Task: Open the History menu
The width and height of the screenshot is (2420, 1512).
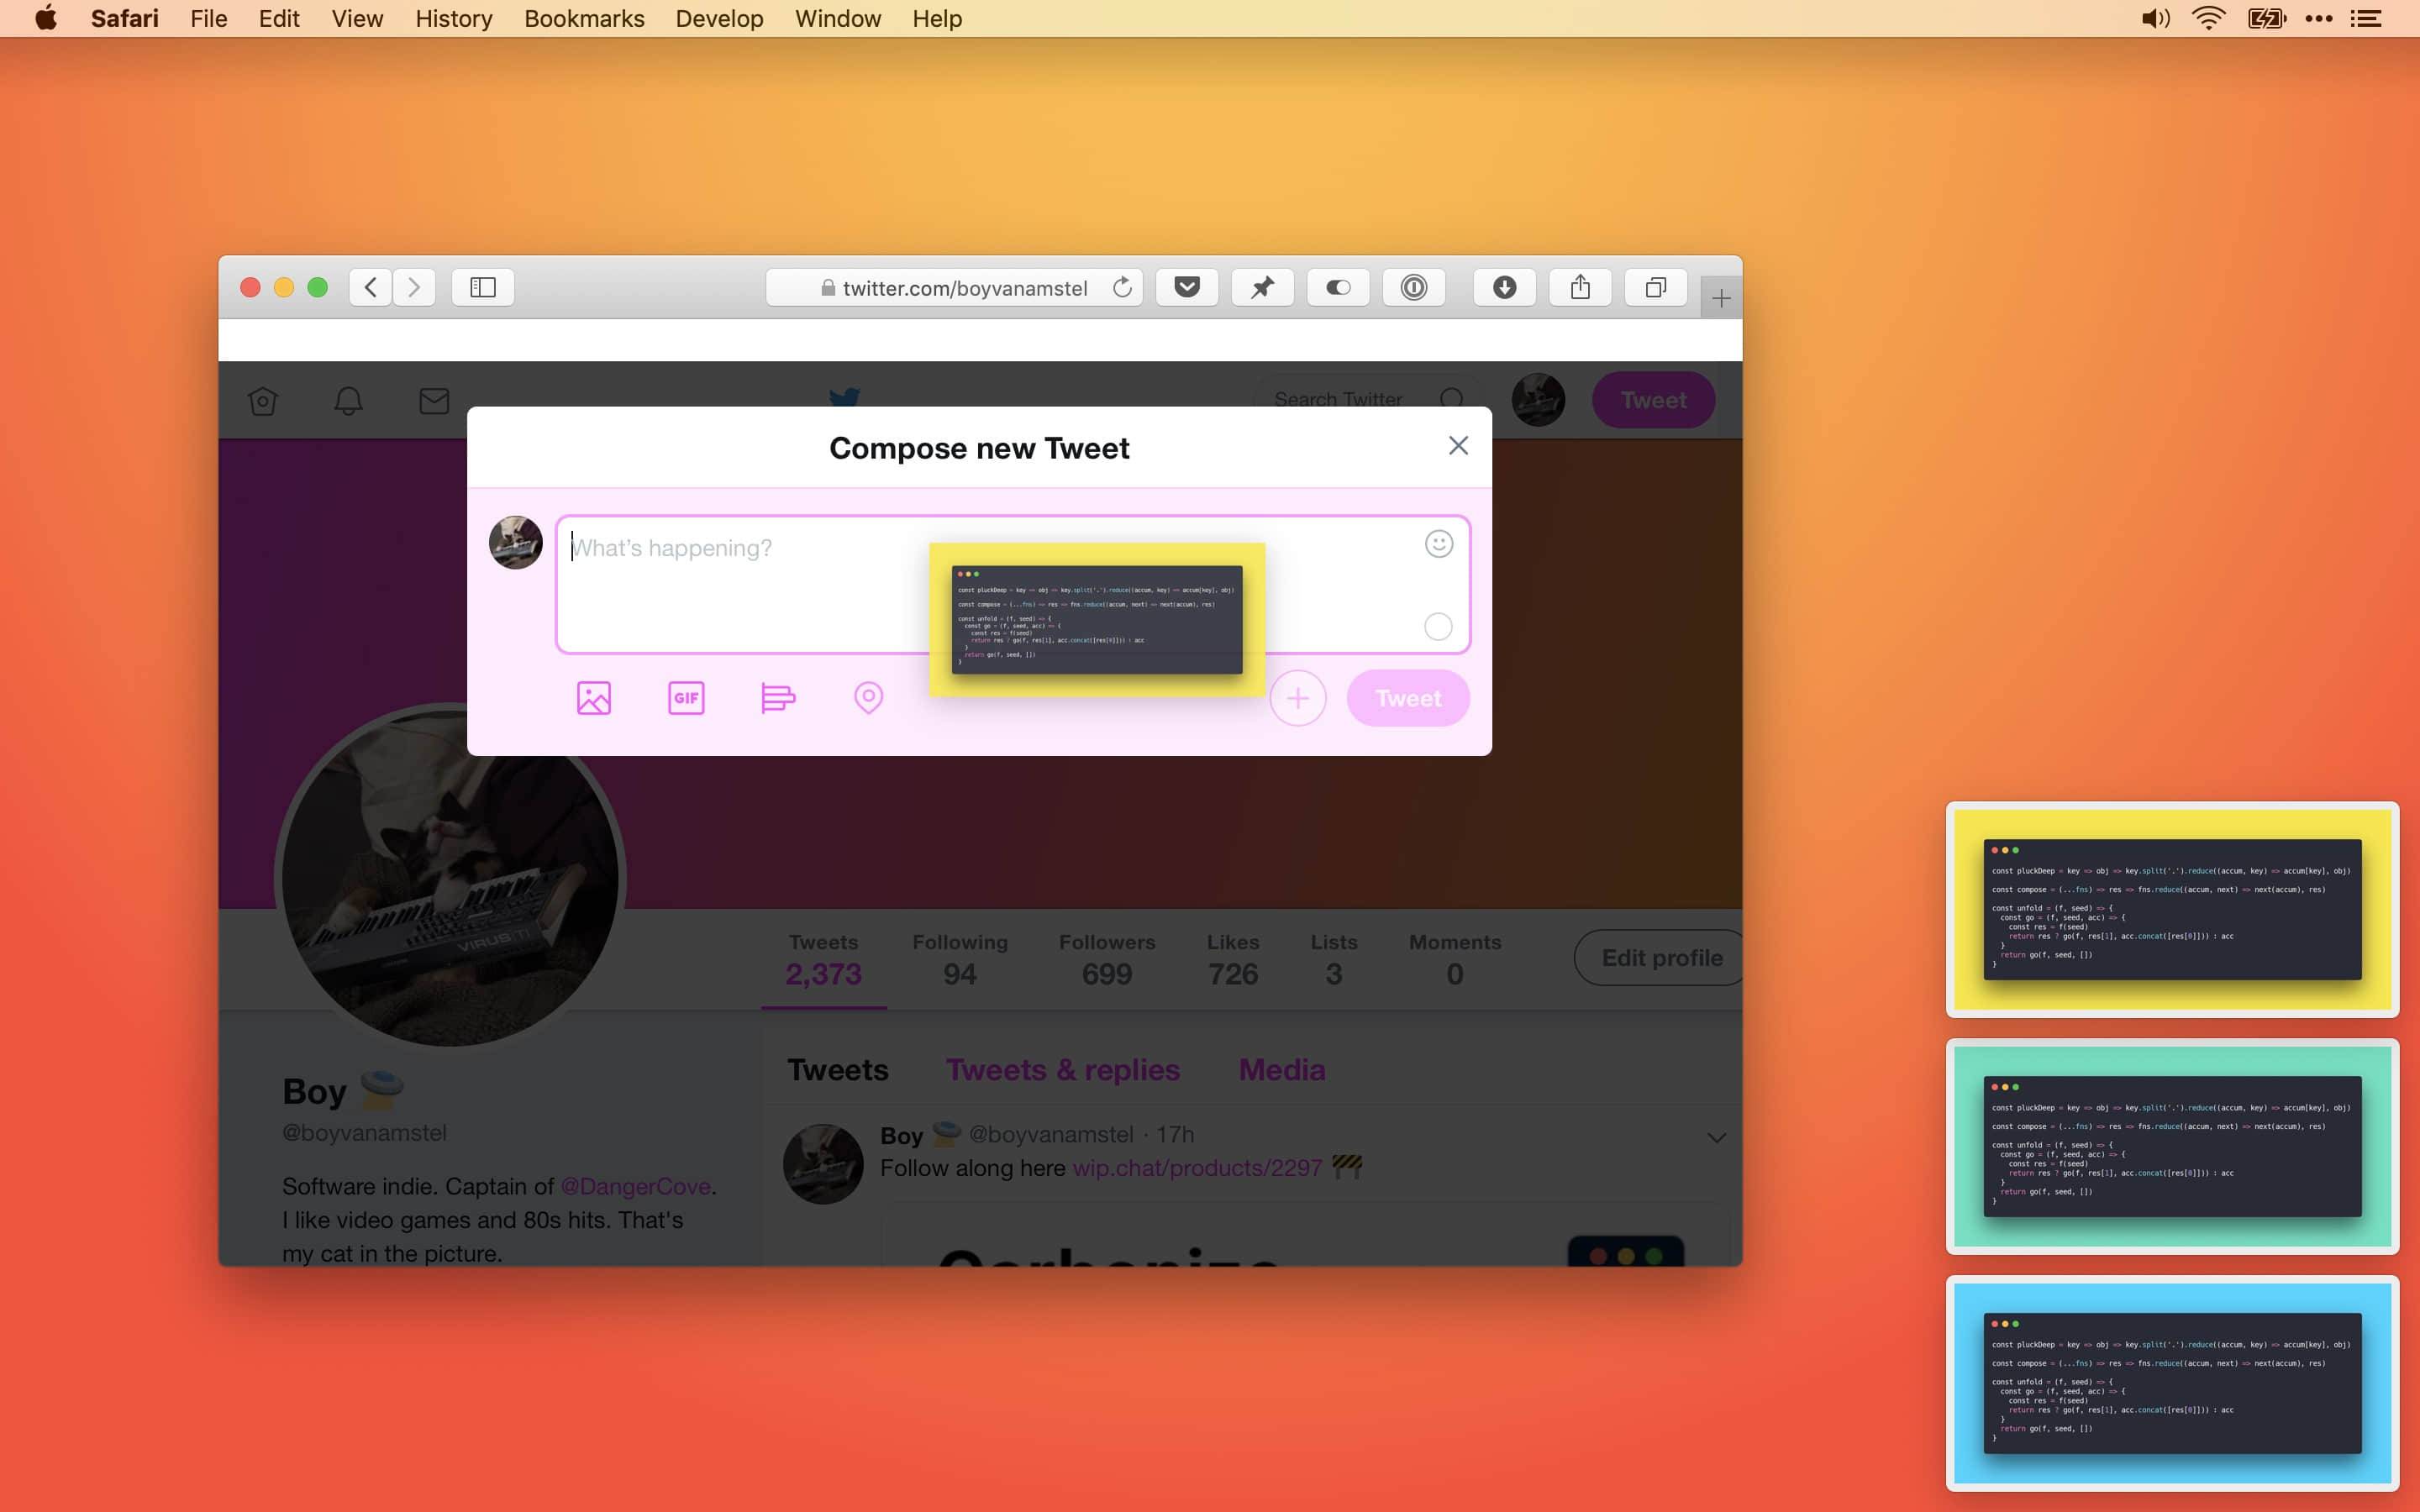Action: (x=454, y=18)
